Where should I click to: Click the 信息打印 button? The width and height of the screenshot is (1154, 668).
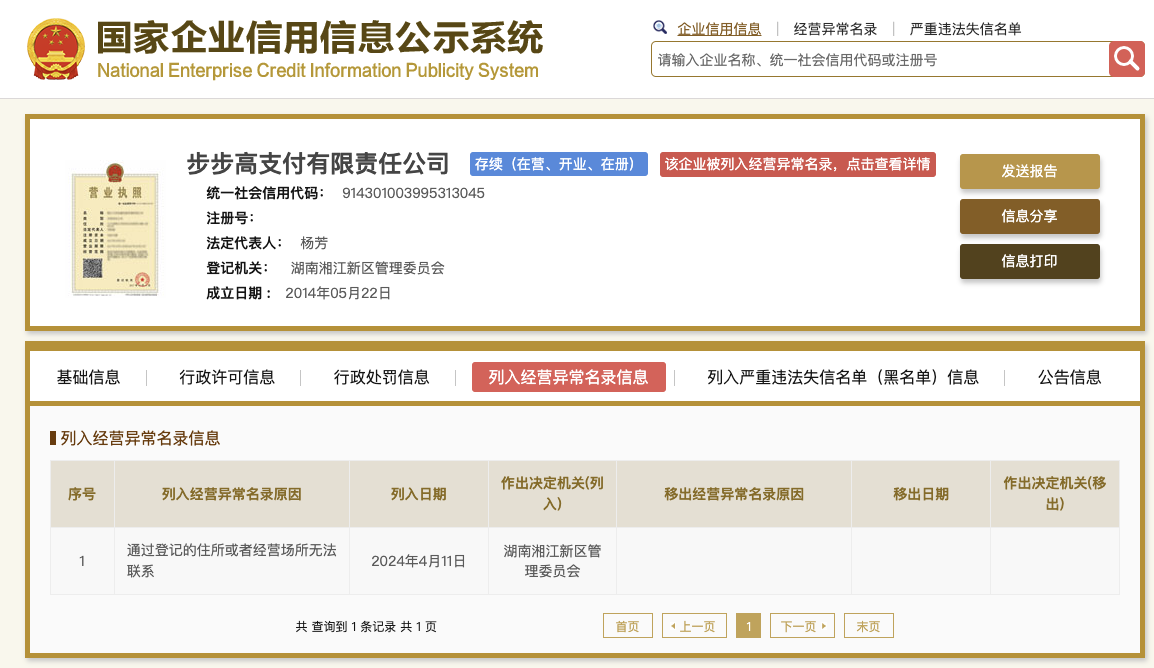click(1030, 261)
